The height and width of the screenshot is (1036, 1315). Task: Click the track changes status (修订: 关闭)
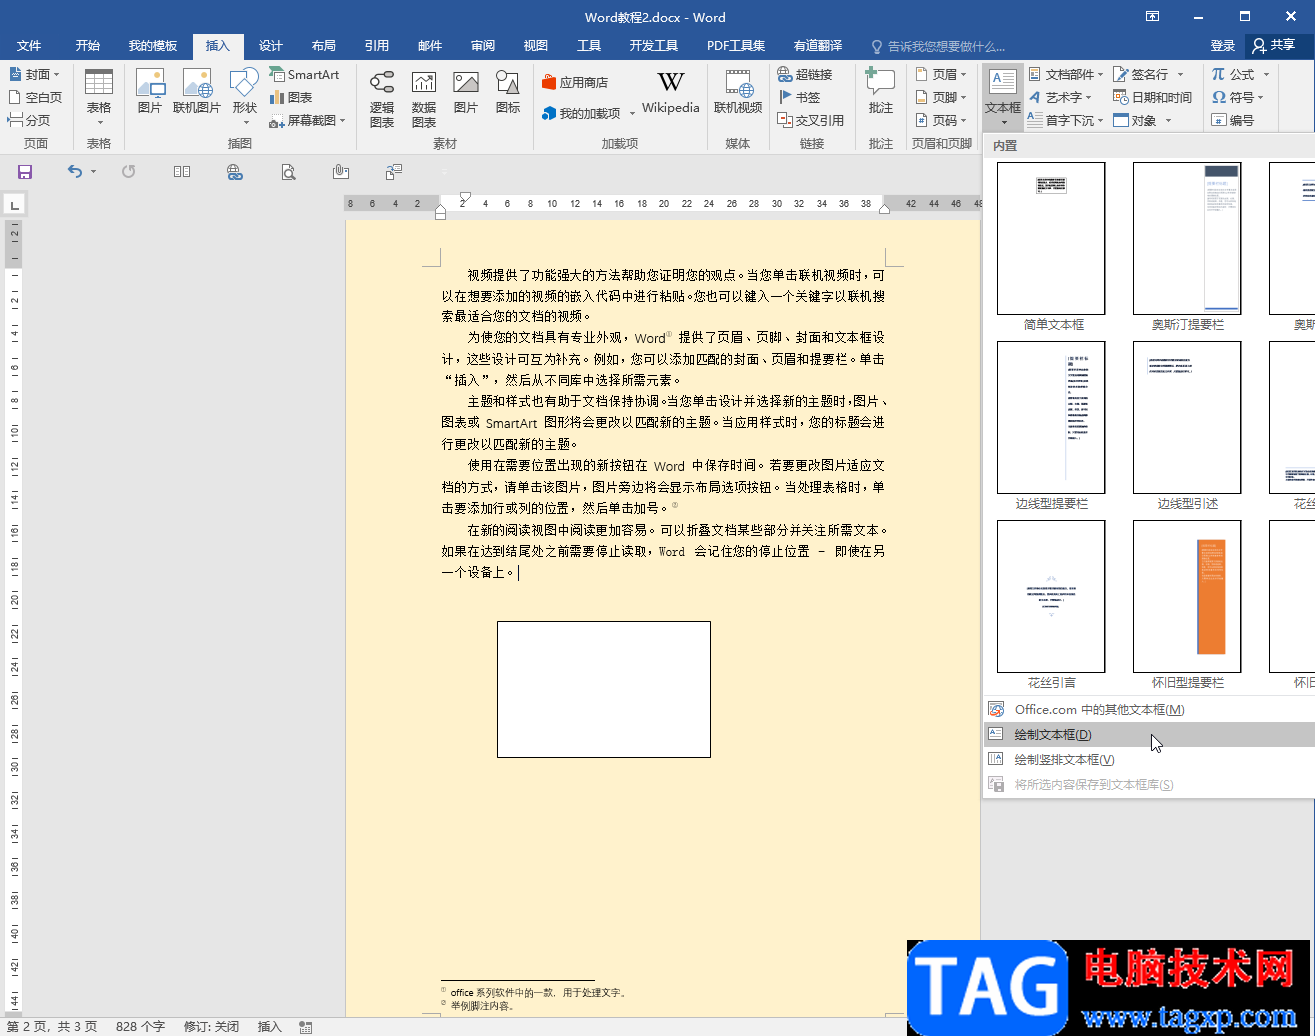coord(211,1026)
